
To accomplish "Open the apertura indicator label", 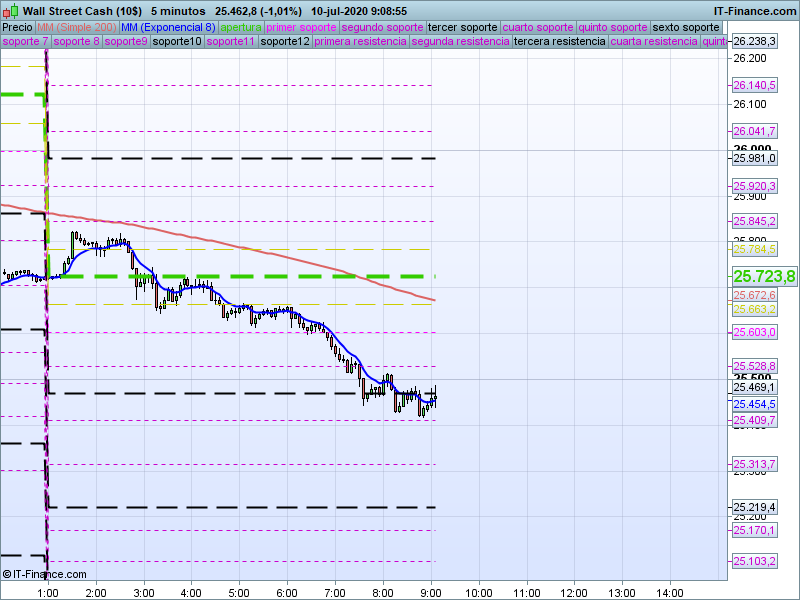I will (x=241, y=27).
